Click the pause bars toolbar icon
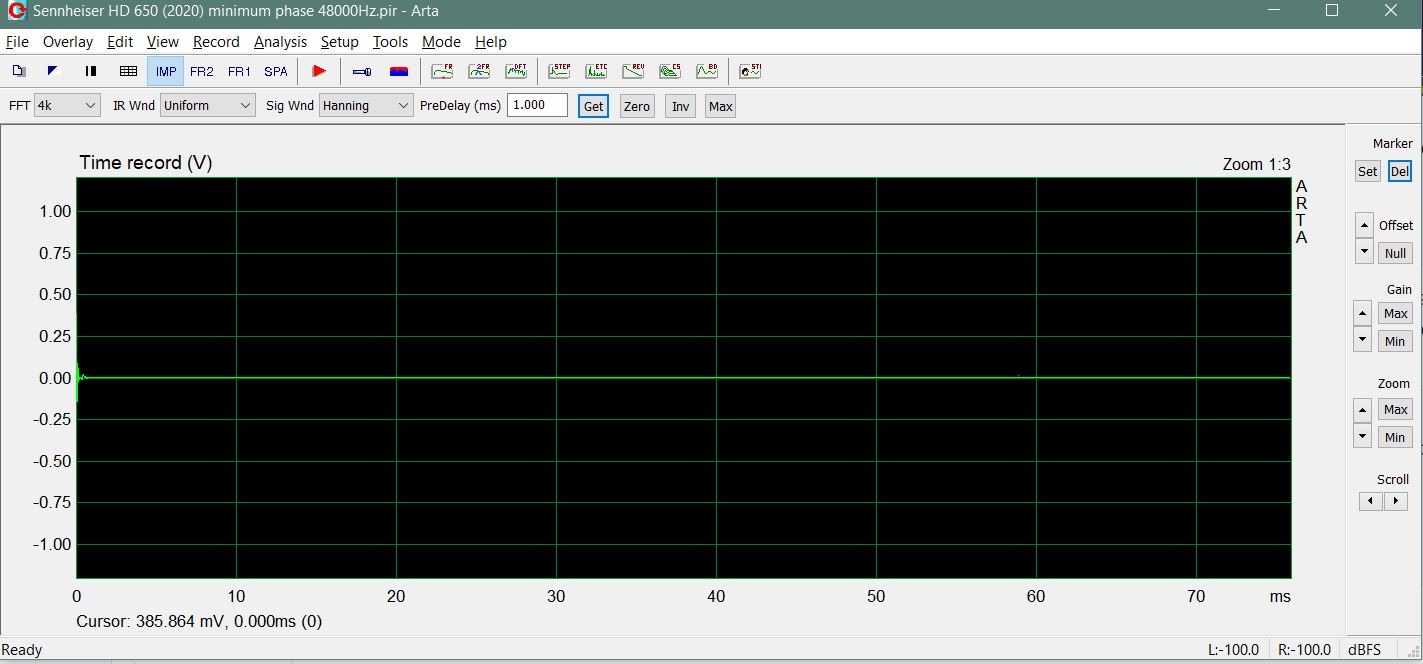The image size is (1423, 664). [x=91, y=71]
